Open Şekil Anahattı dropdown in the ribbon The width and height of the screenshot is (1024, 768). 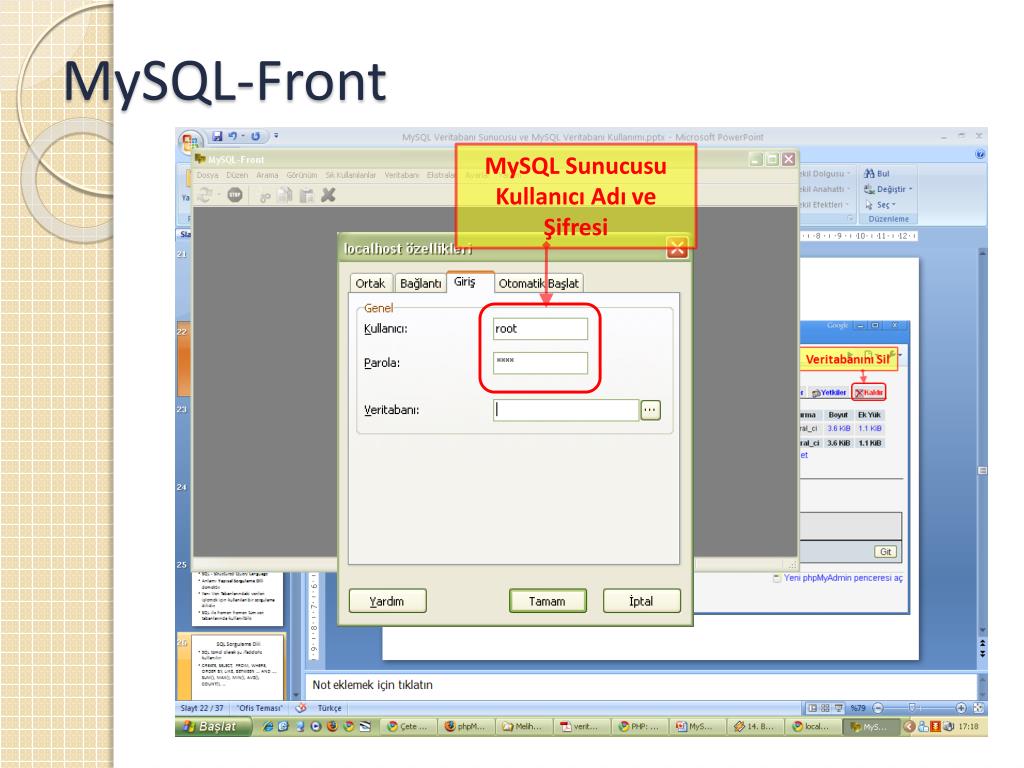[x=825, y=189]
